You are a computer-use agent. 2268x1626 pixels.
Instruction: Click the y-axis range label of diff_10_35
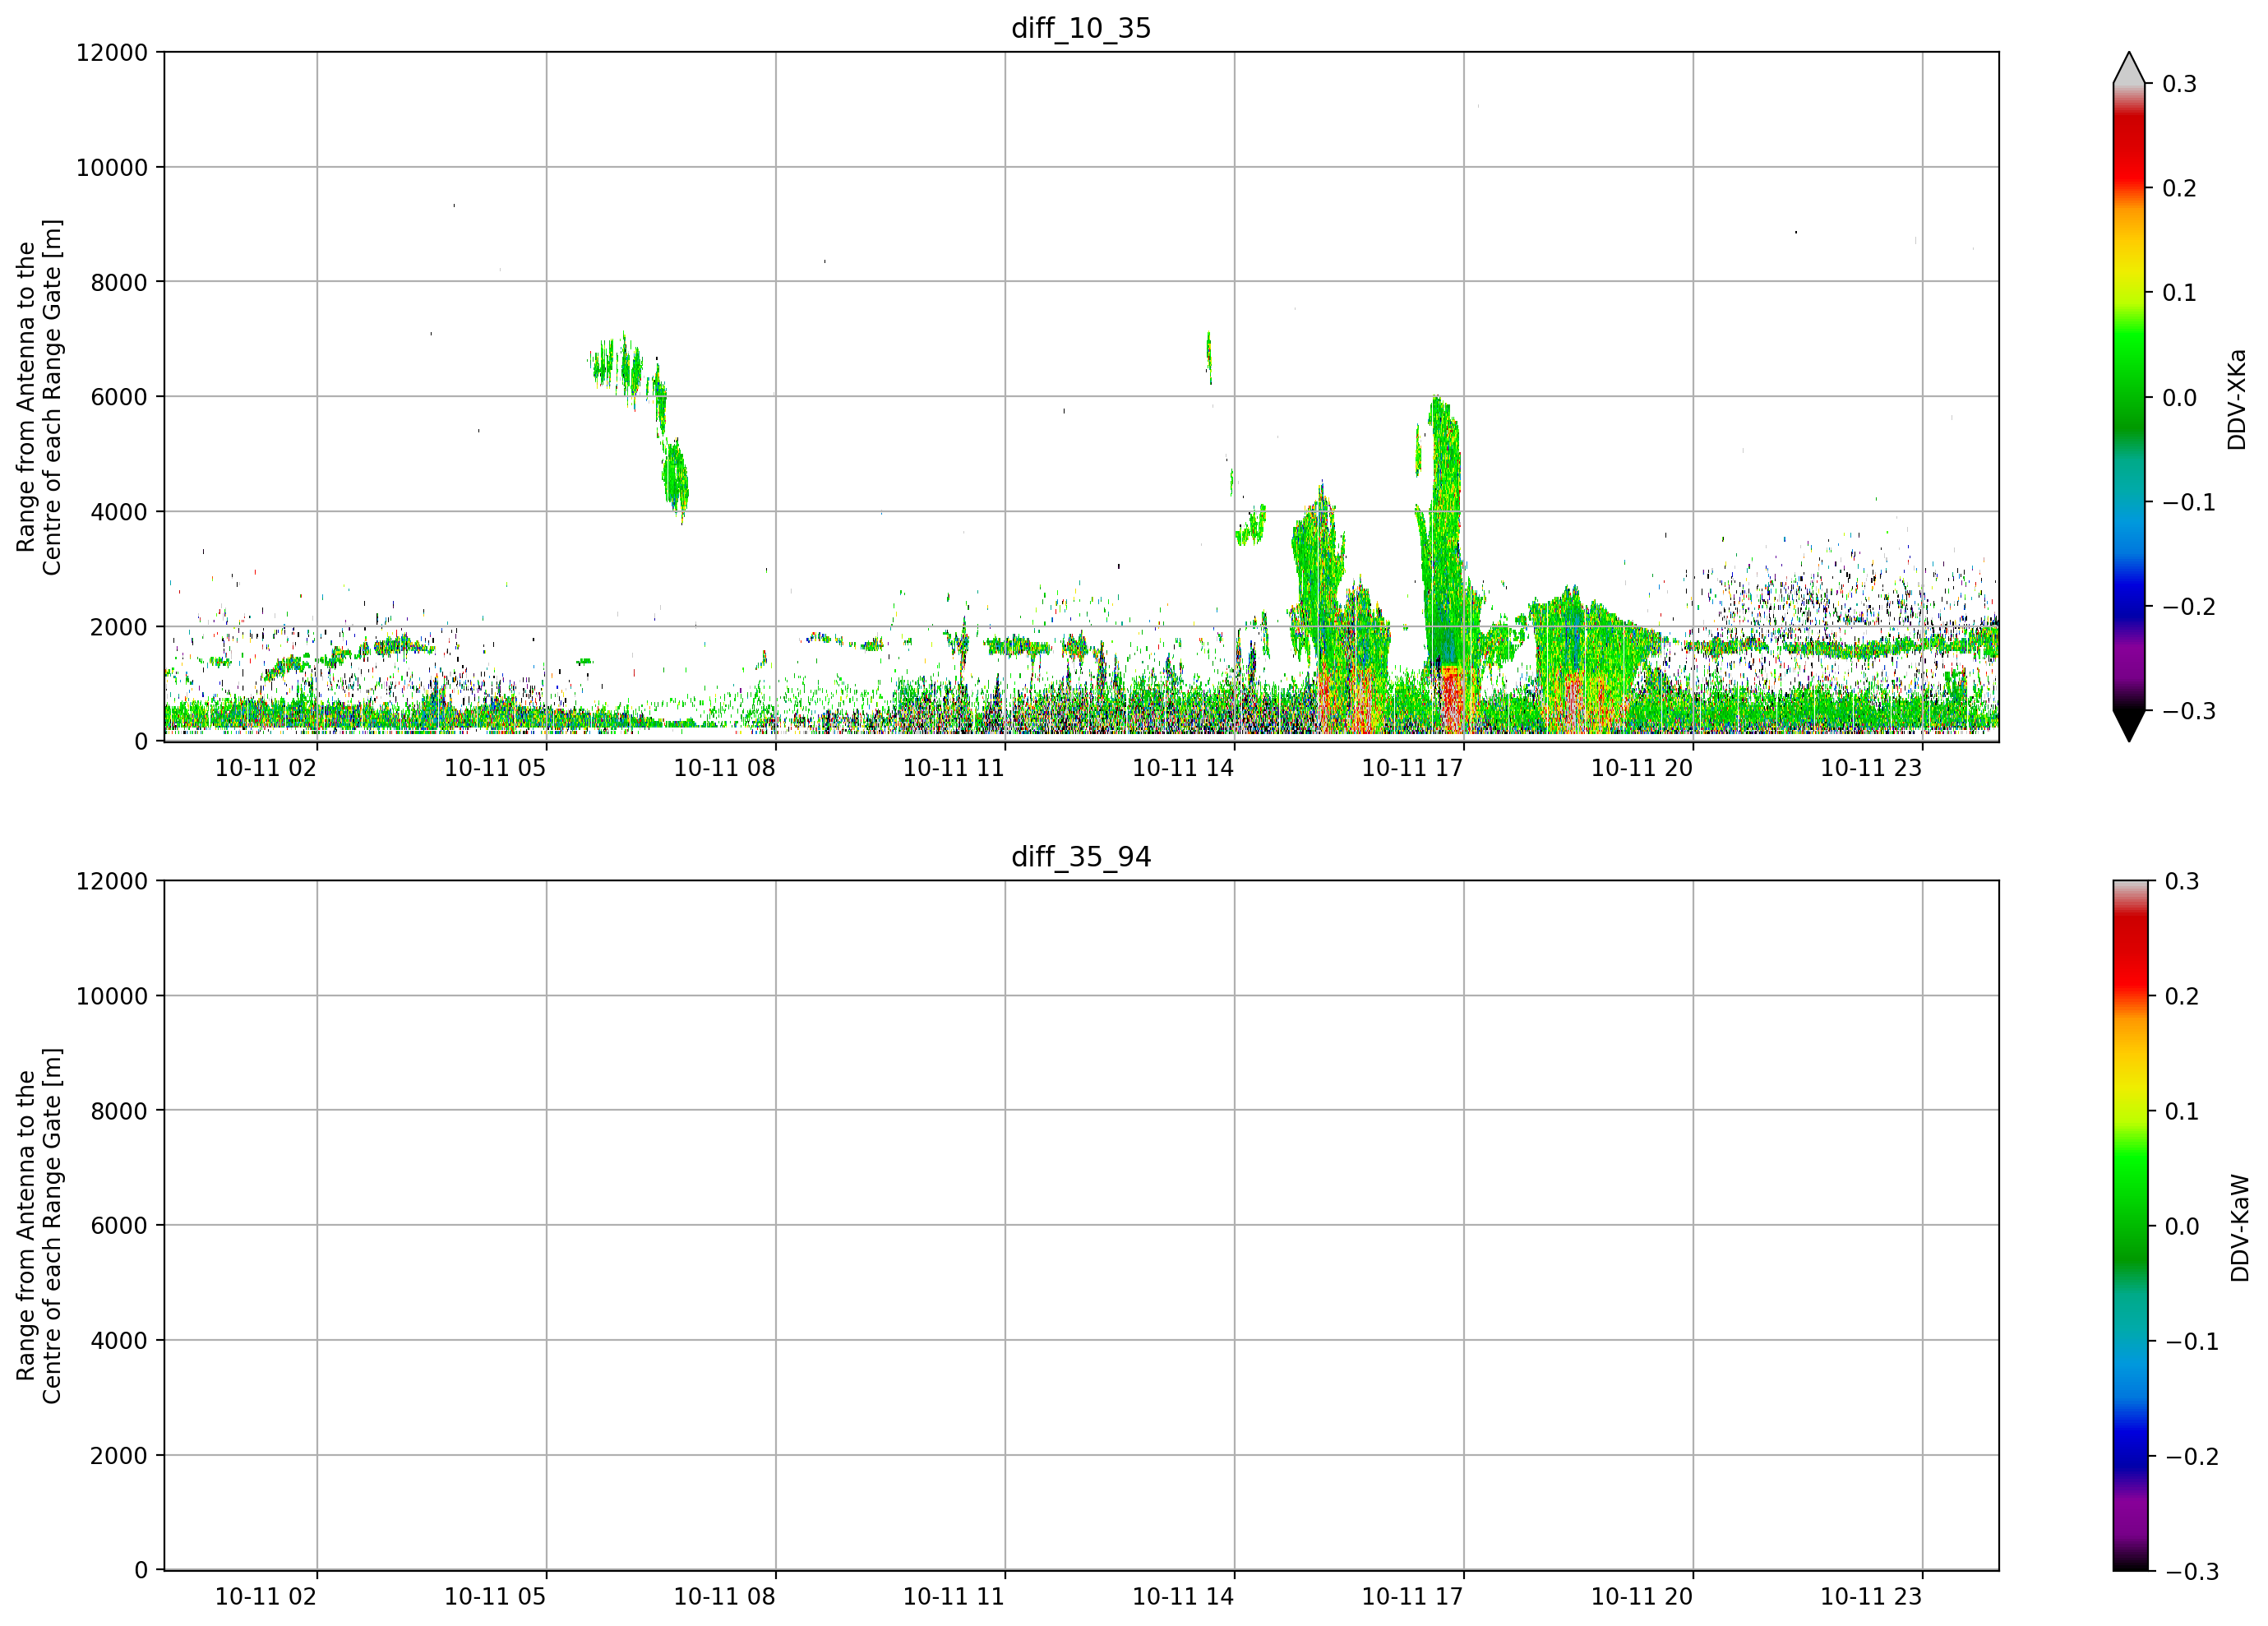pos(39,397)
